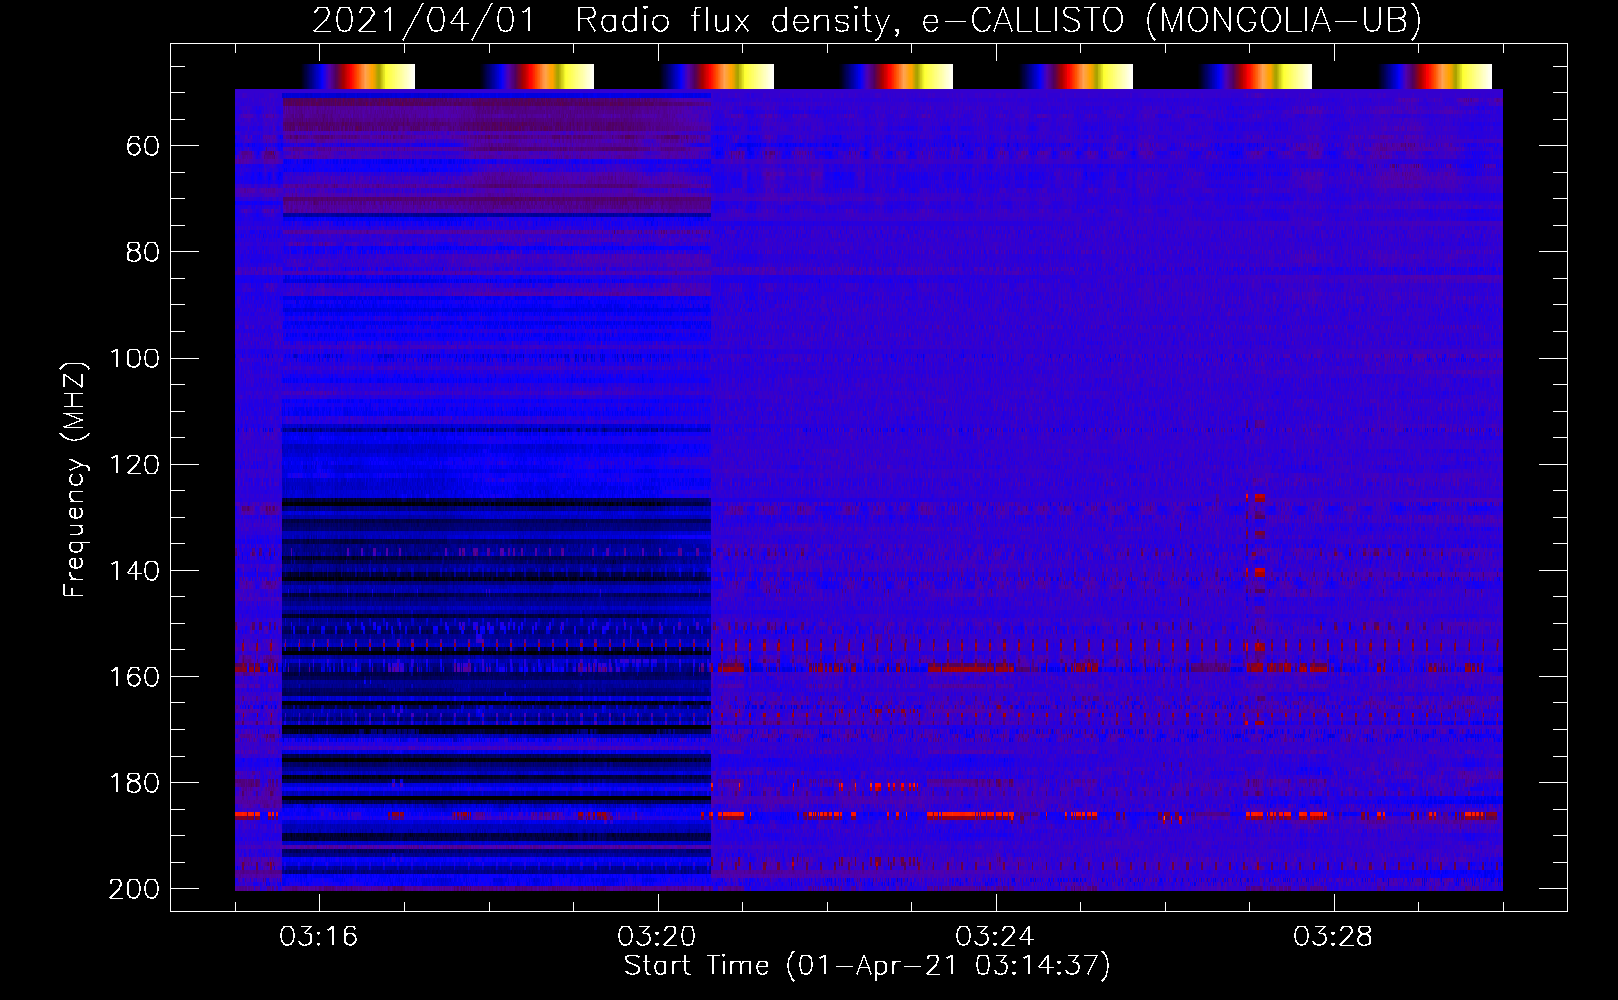Click the 03:24 time tick label
The height and width of the screenshot is (1000, 1618).
(995, 937)
